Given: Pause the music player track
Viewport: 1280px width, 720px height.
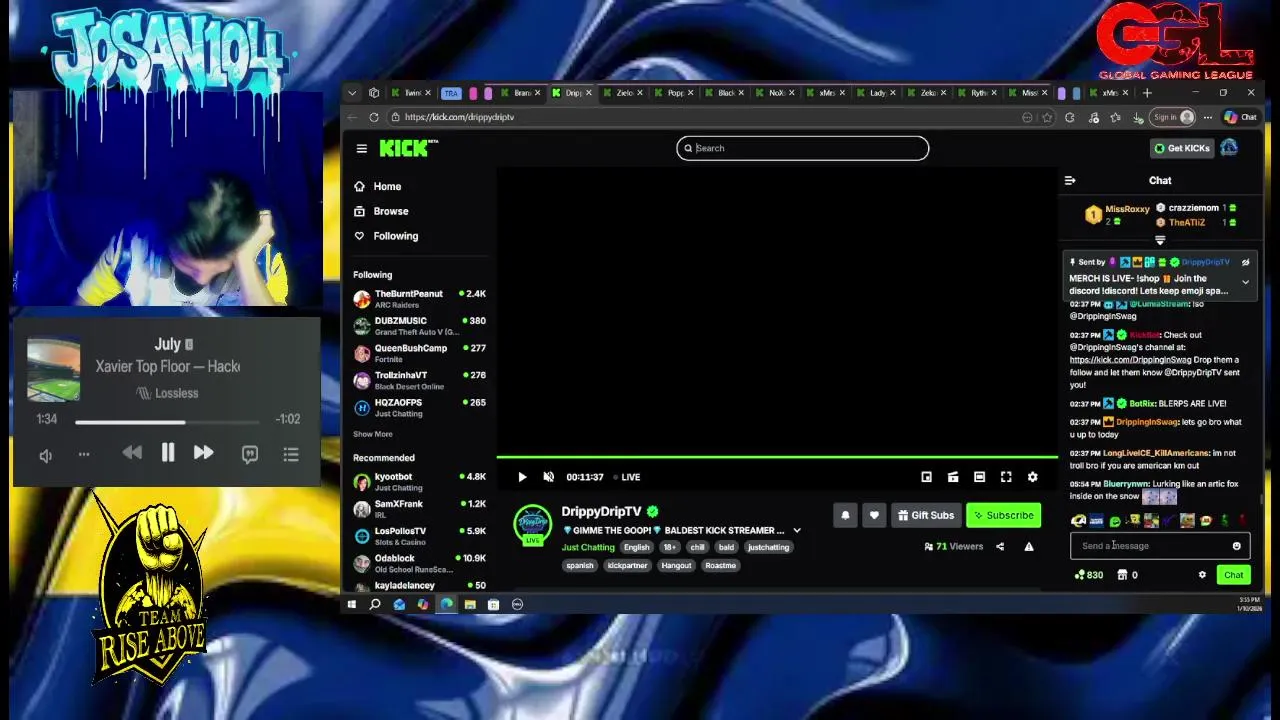Looking at the screenshot, I should pyautogui.click(x=168, y=454).
